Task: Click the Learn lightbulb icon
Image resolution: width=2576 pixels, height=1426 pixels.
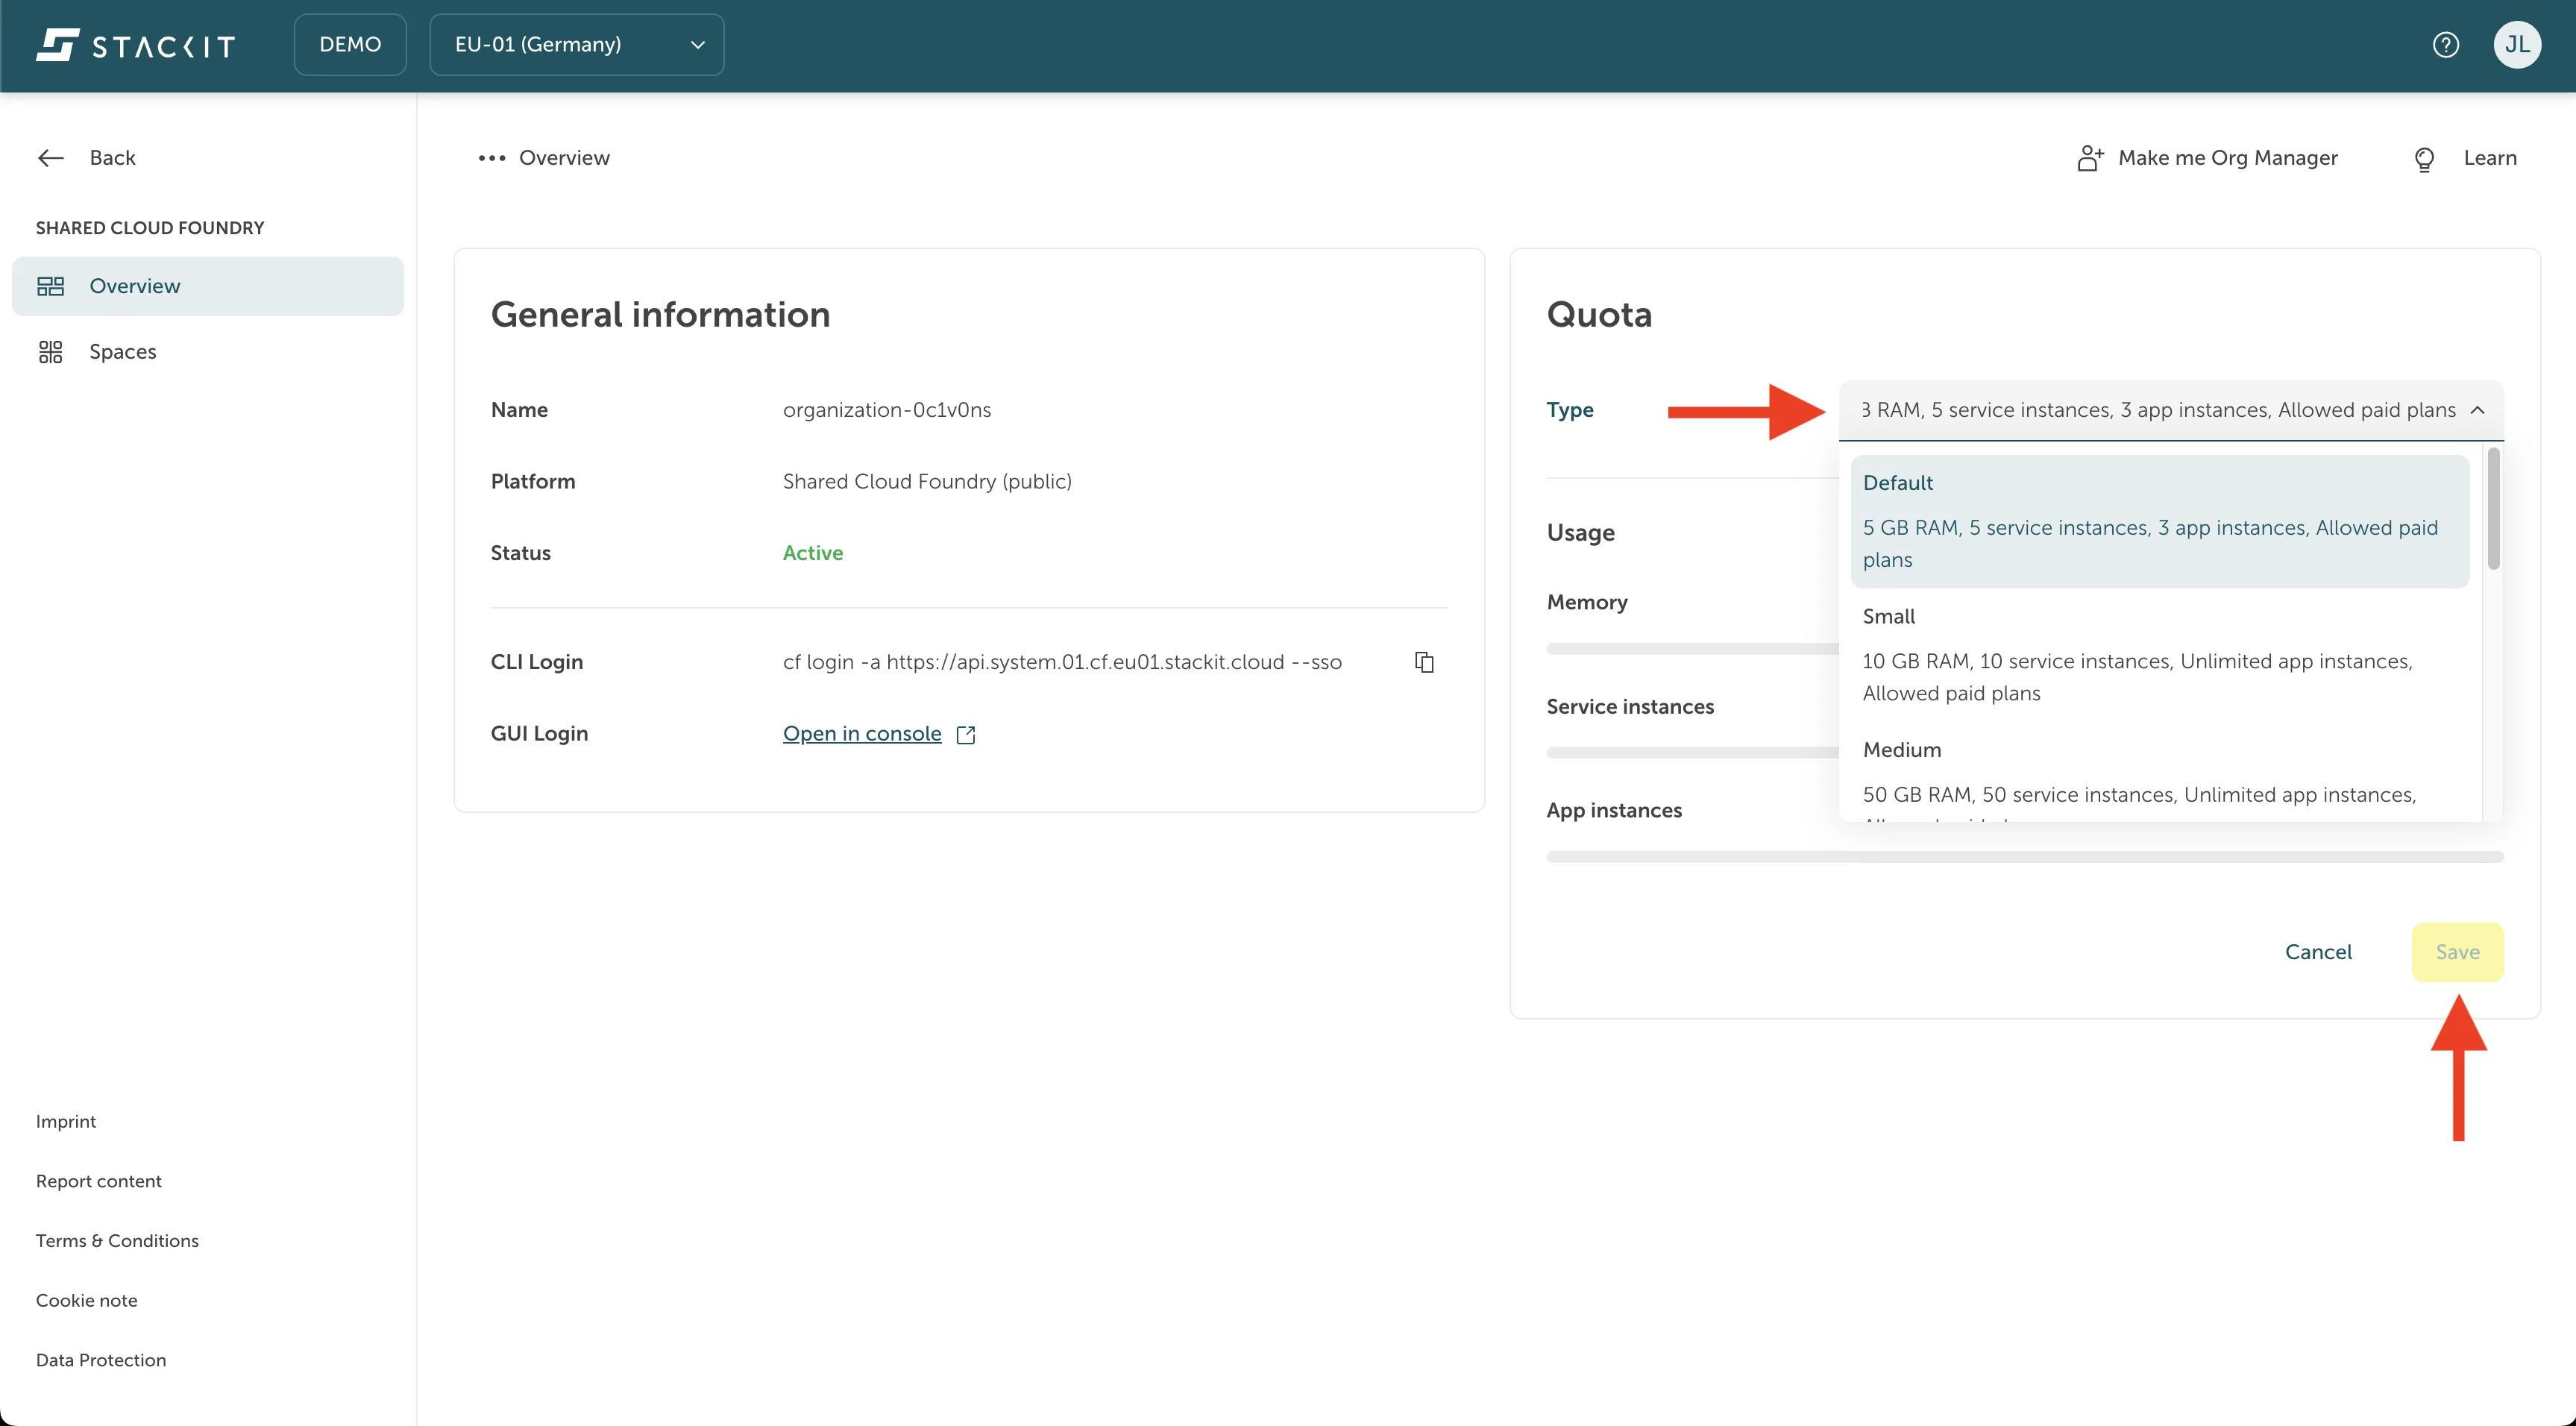Action: coord(2425,158)
